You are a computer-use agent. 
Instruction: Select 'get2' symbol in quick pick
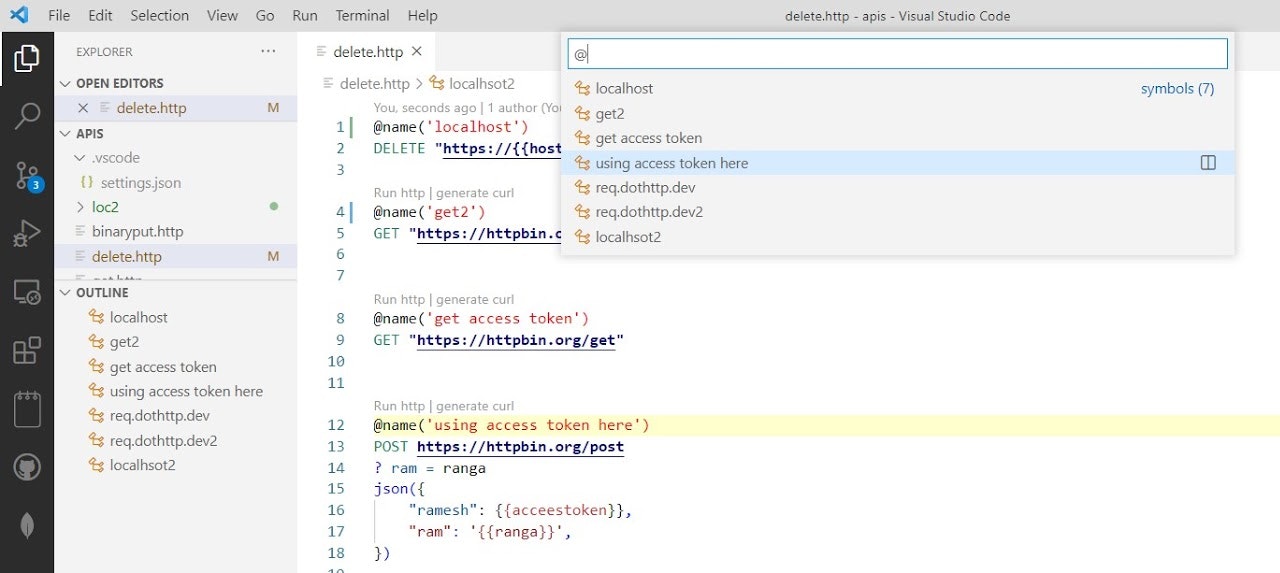tap(897, 113)
